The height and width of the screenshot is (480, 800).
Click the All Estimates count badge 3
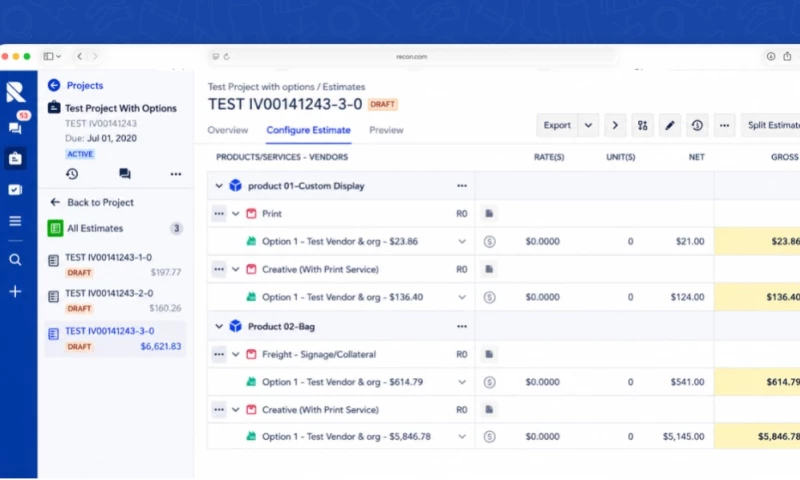[177, 228]
